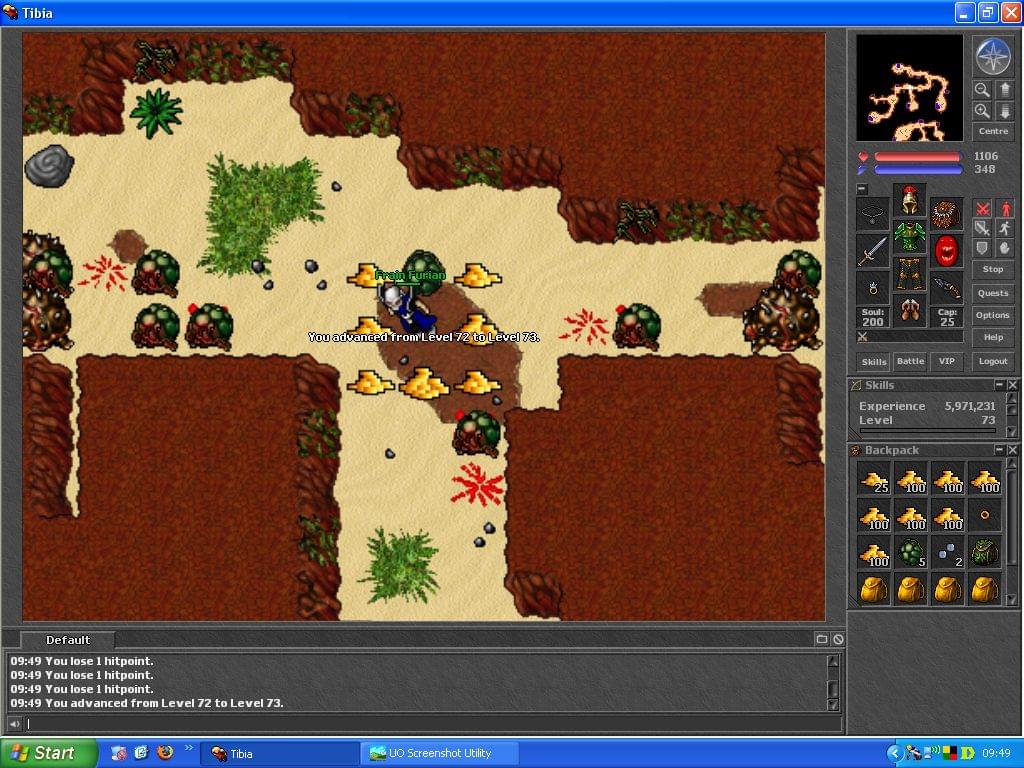Select the amulet necklace slot
The image size is (1024, 768).
tap(873, 214)
